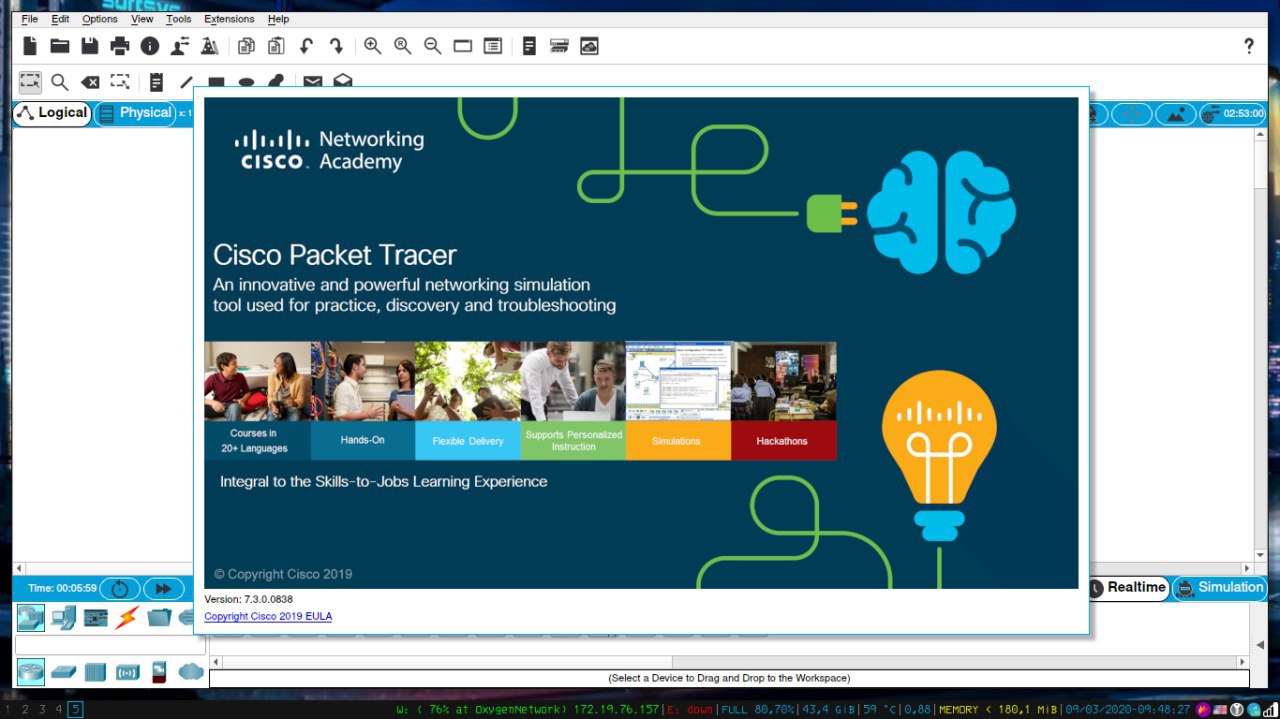Open network information (i) icon

coord(150,46)
